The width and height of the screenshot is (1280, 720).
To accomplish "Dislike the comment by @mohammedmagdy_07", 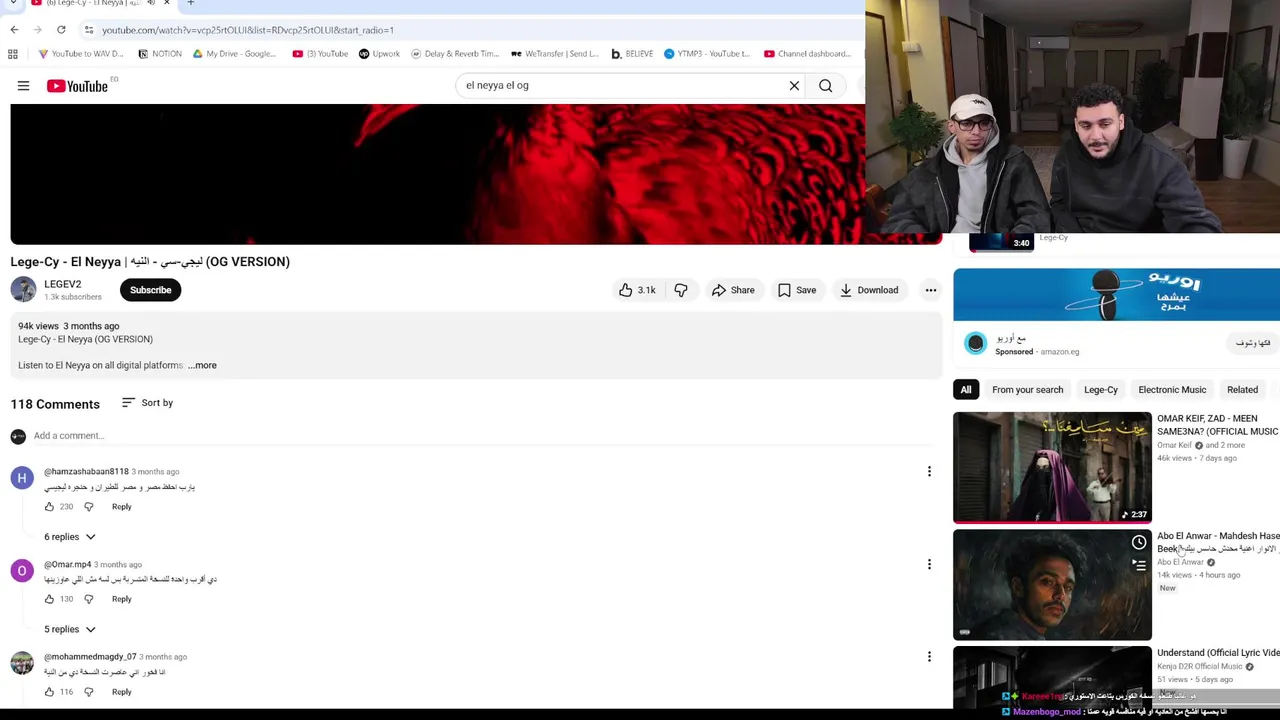I will coord(88,692).
